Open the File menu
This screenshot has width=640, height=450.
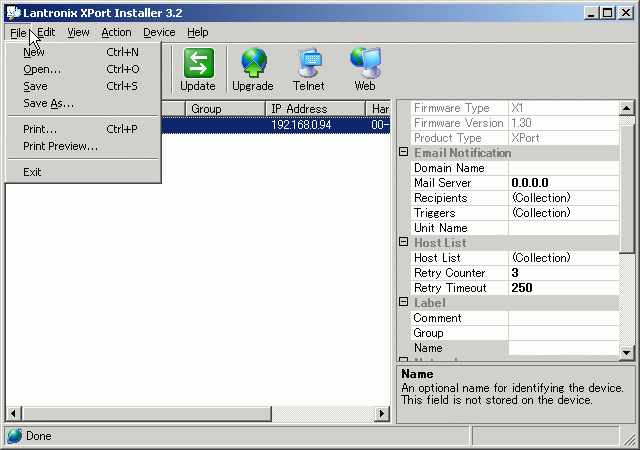click(x=18, y=32)
